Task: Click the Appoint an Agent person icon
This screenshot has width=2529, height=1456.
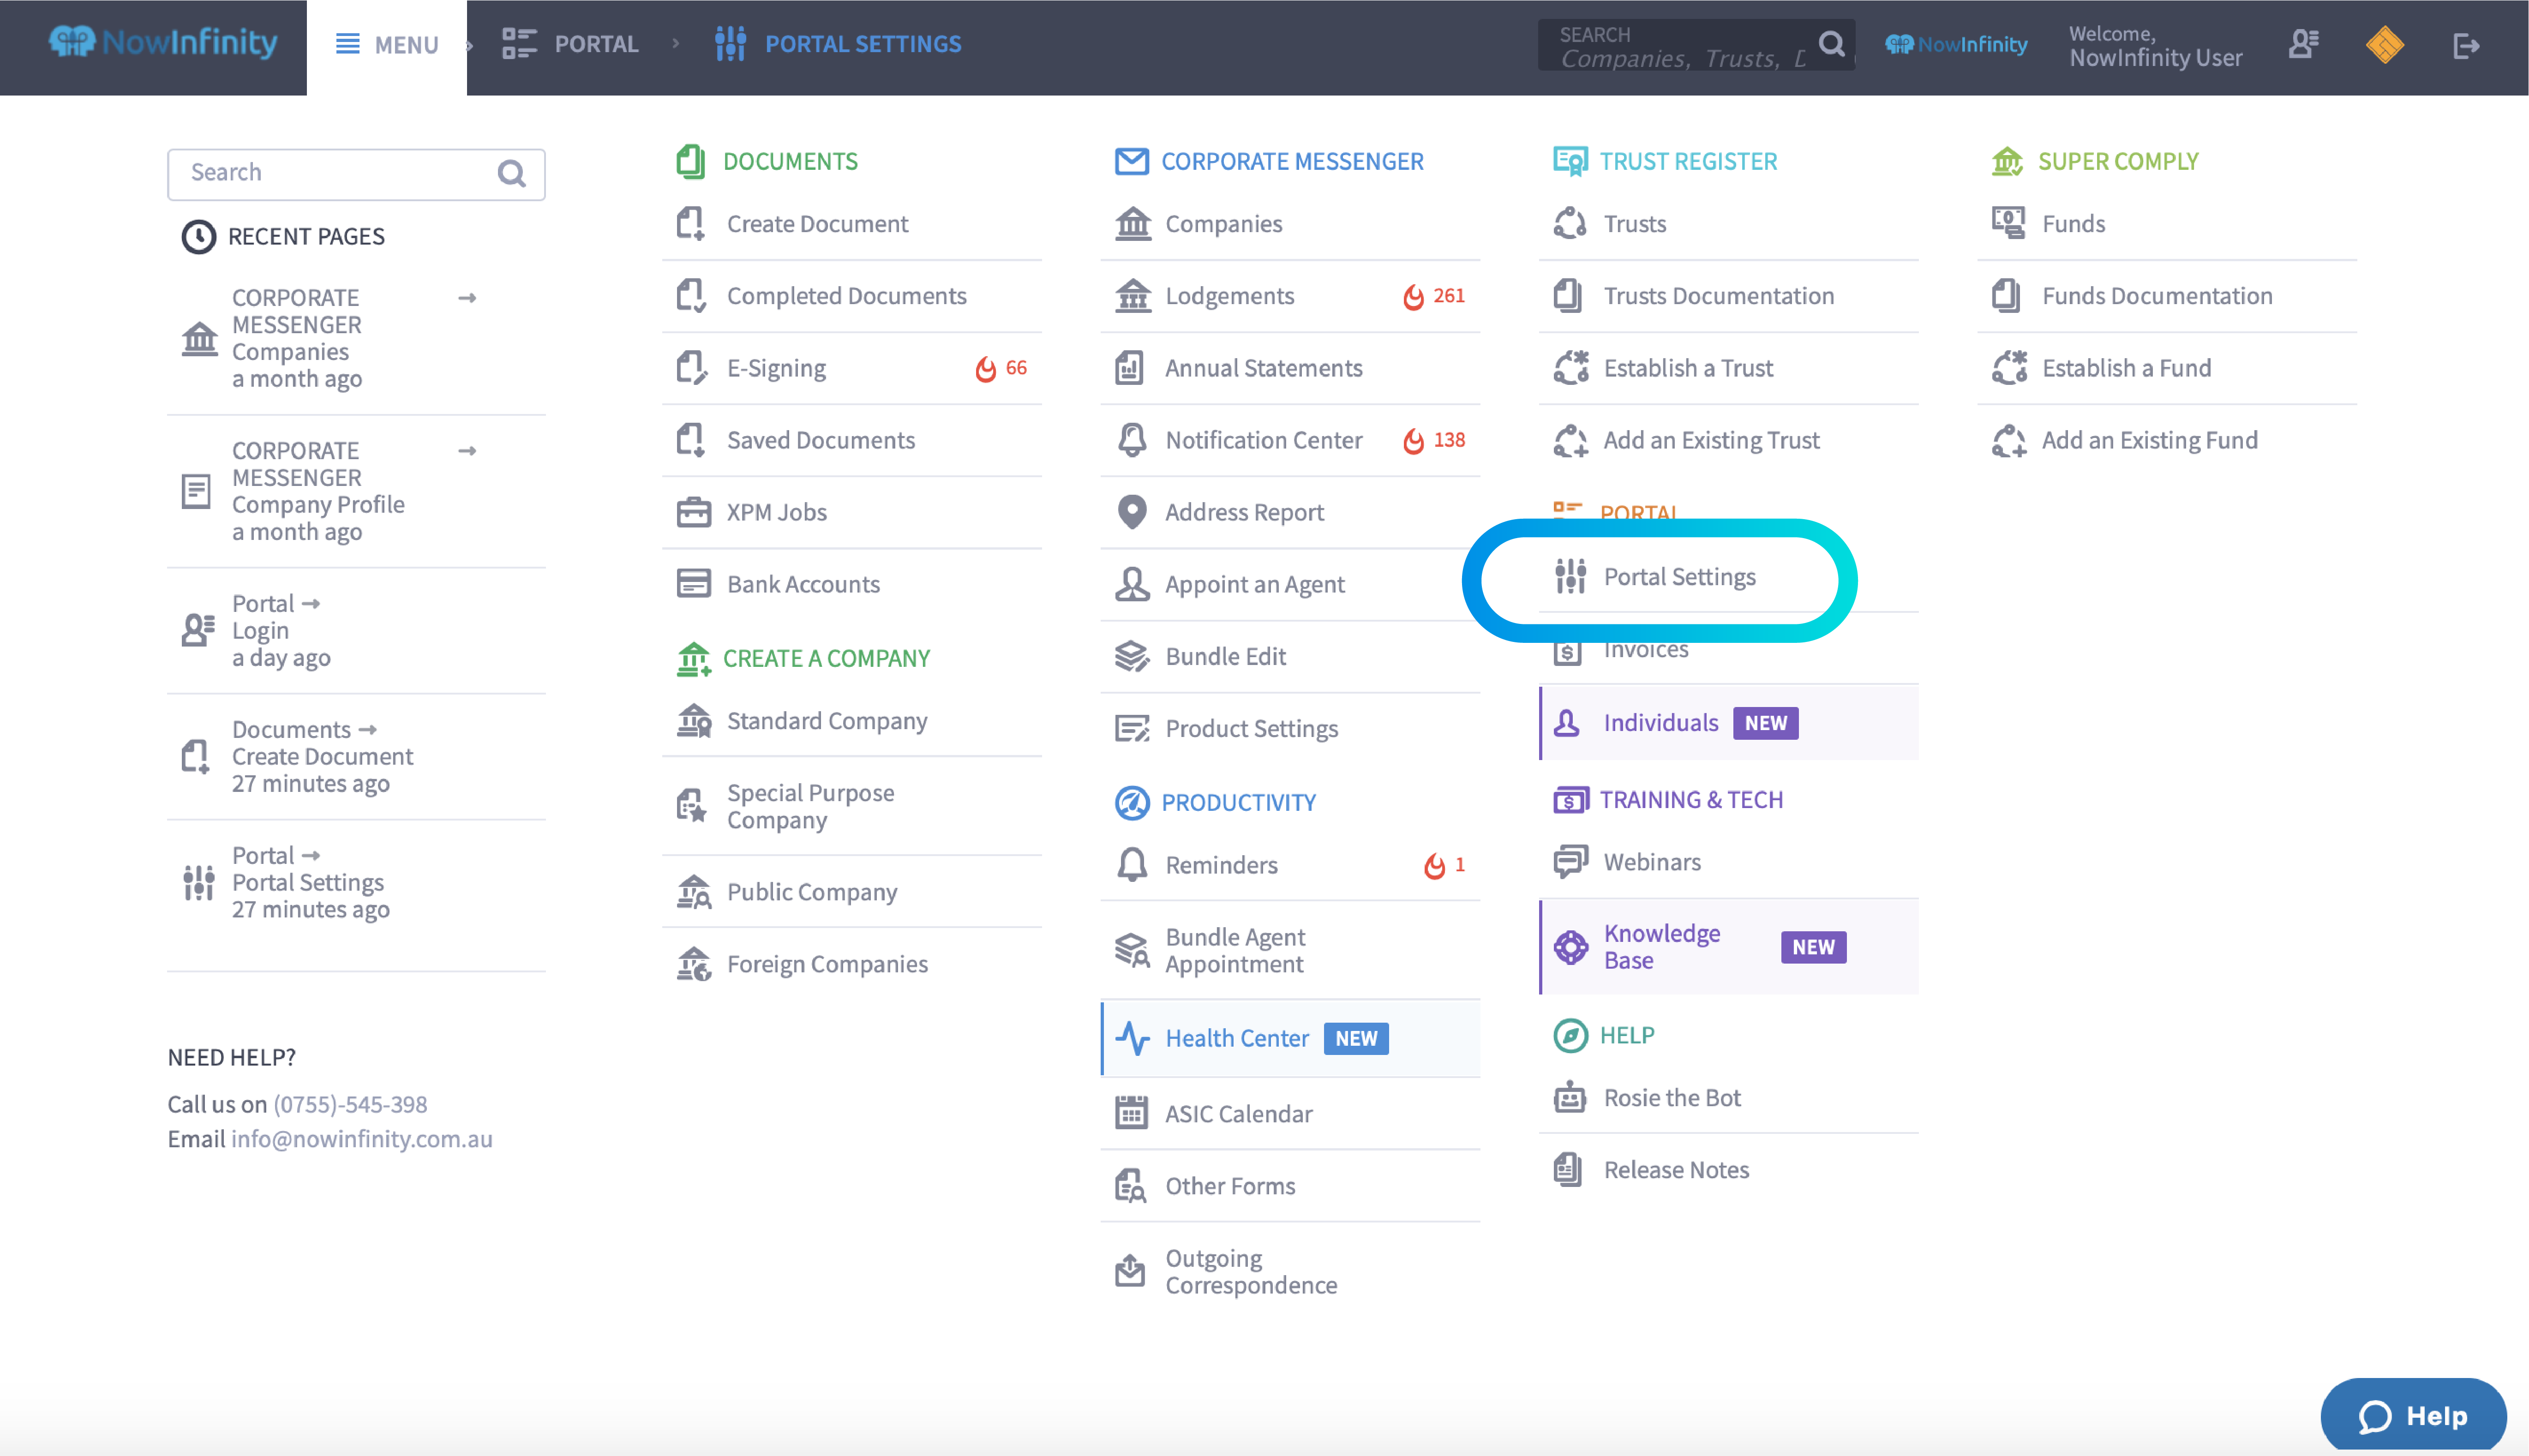Action: point(1132,584)
